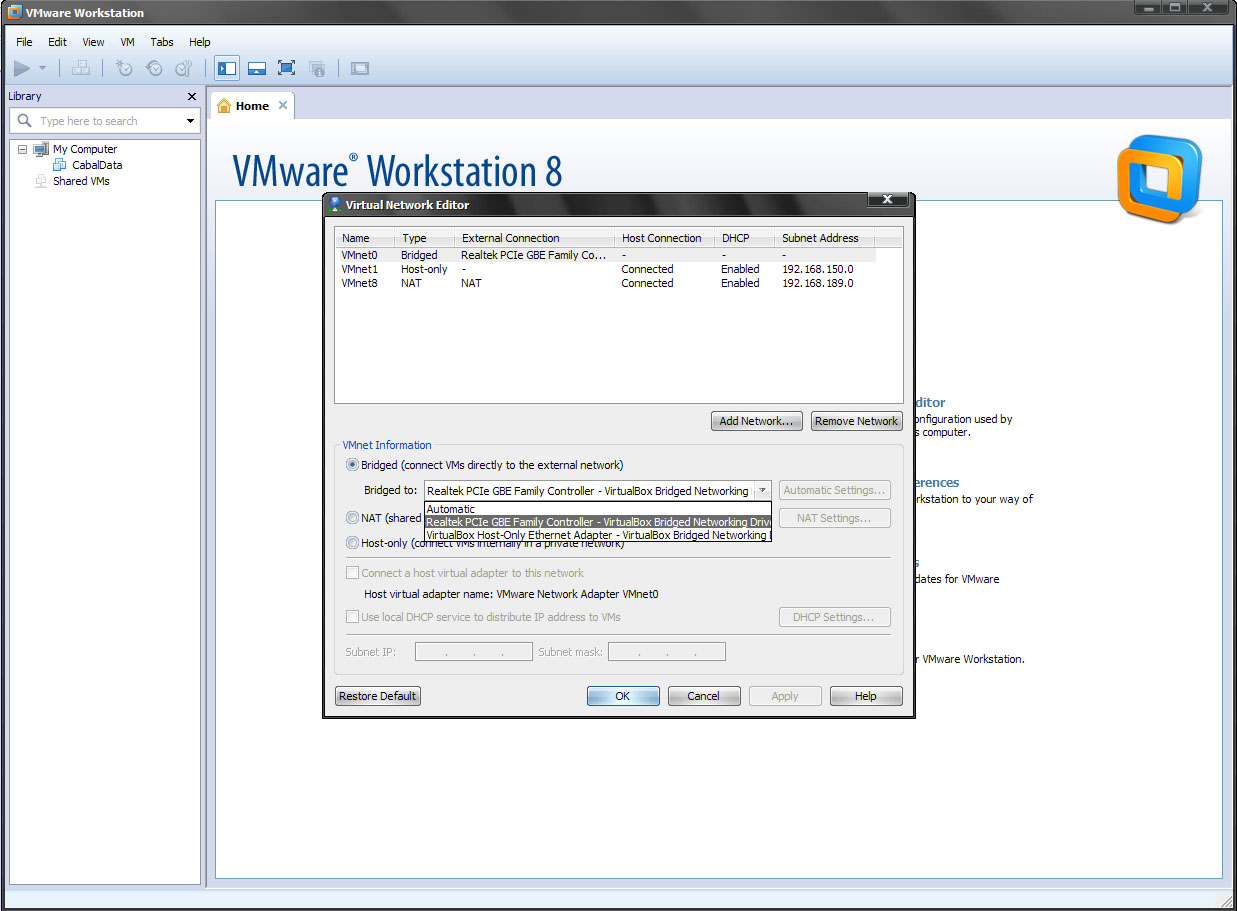
Task: Open the File menu
Action: coord(24,42)
